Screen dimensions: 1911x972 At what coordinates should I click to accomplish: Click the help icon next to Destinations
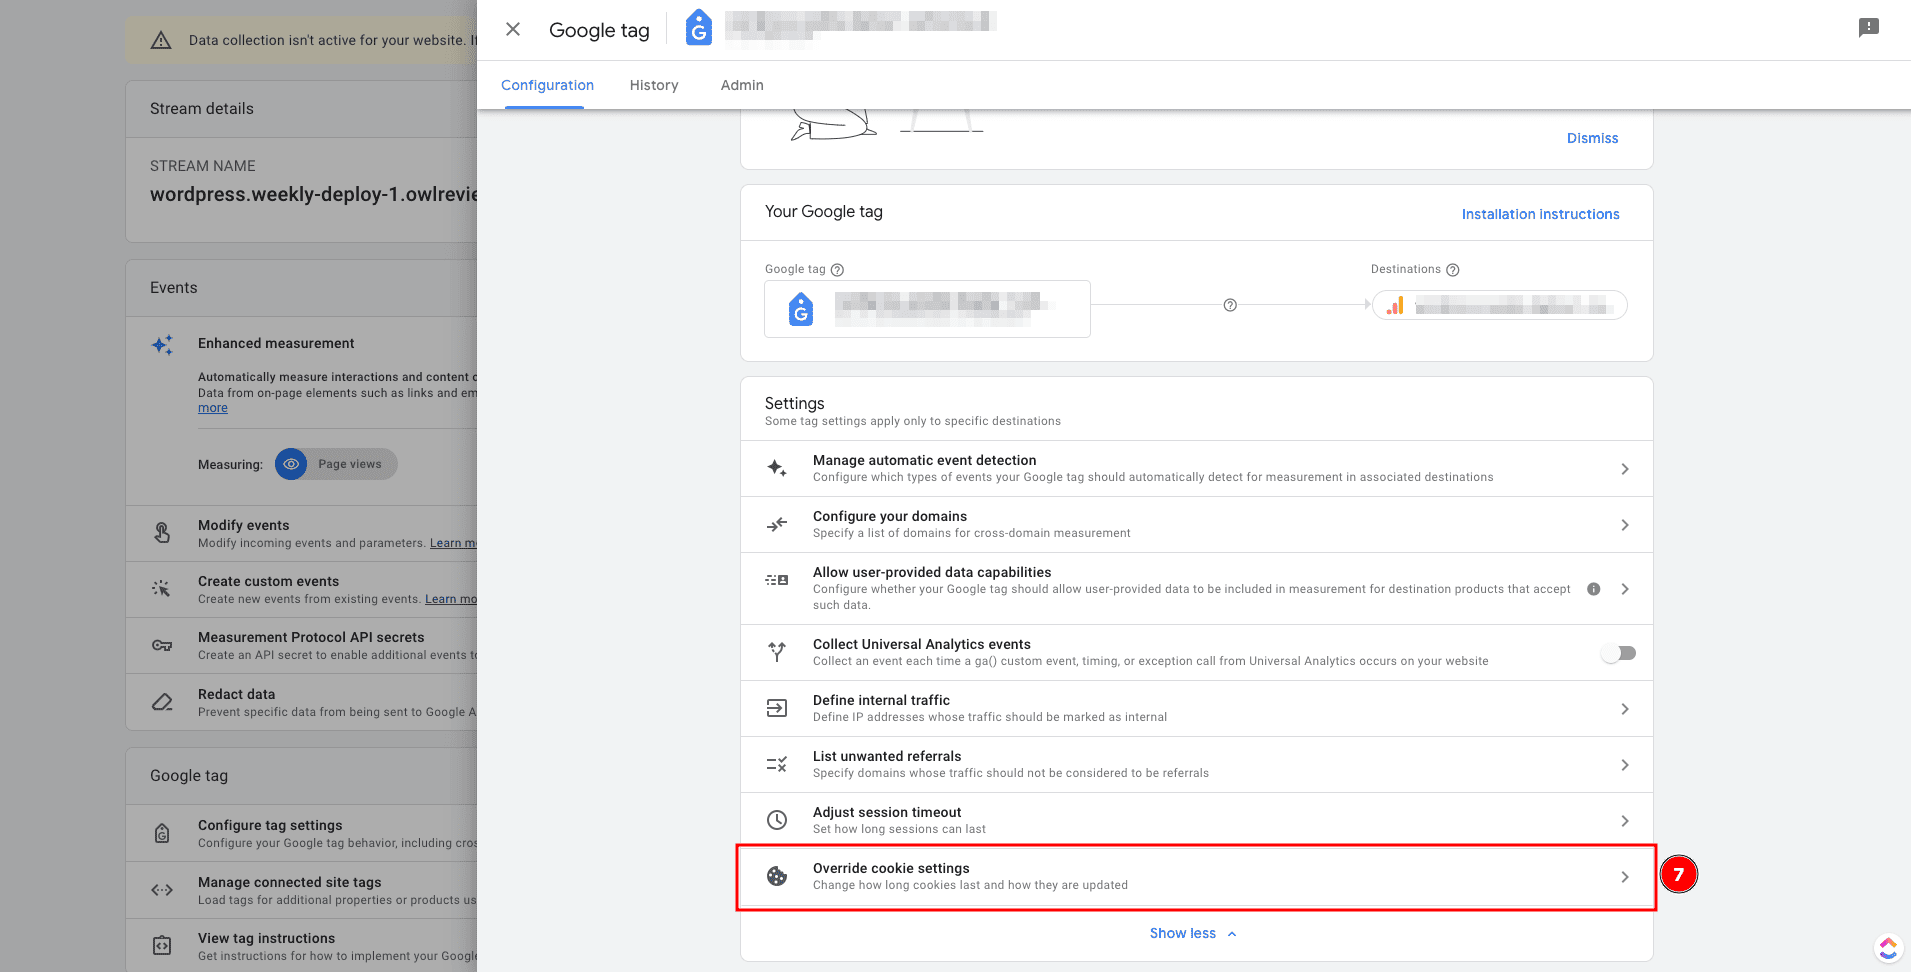pyautogui.click(x=1453, y=270)
